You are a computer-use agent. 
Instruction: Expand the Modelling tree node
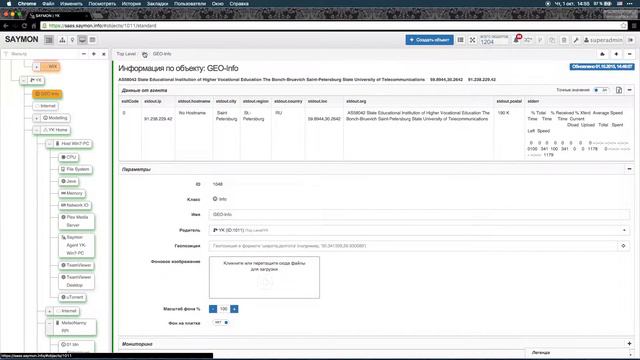[36, 118]
